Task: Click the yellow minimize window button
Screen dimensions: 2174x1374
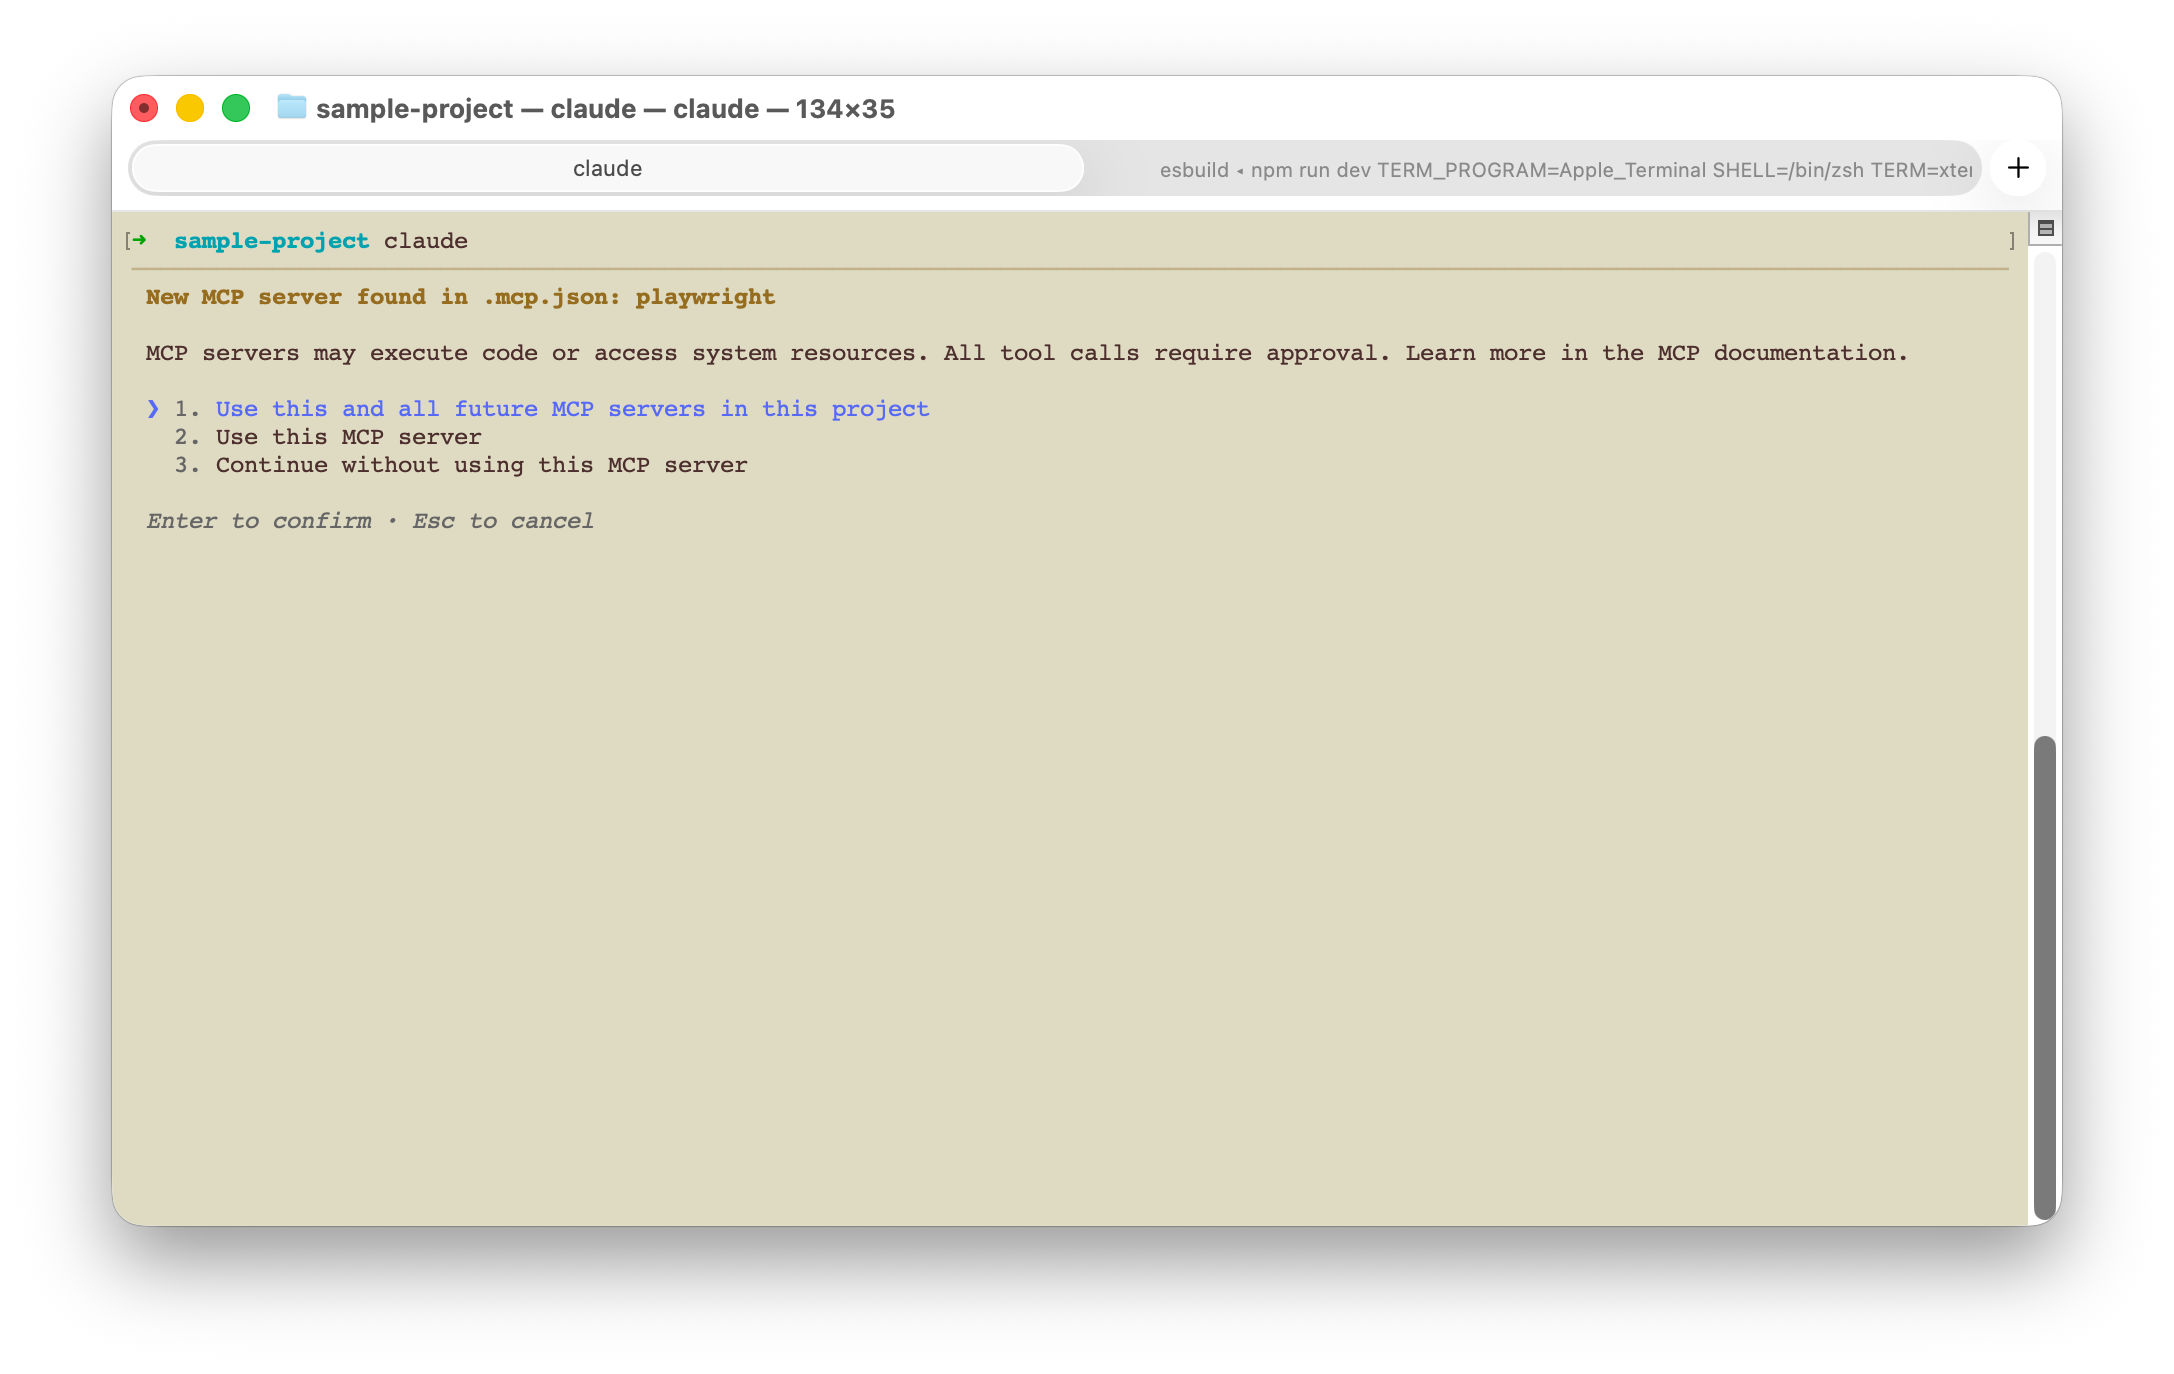Action: point(190,108)
